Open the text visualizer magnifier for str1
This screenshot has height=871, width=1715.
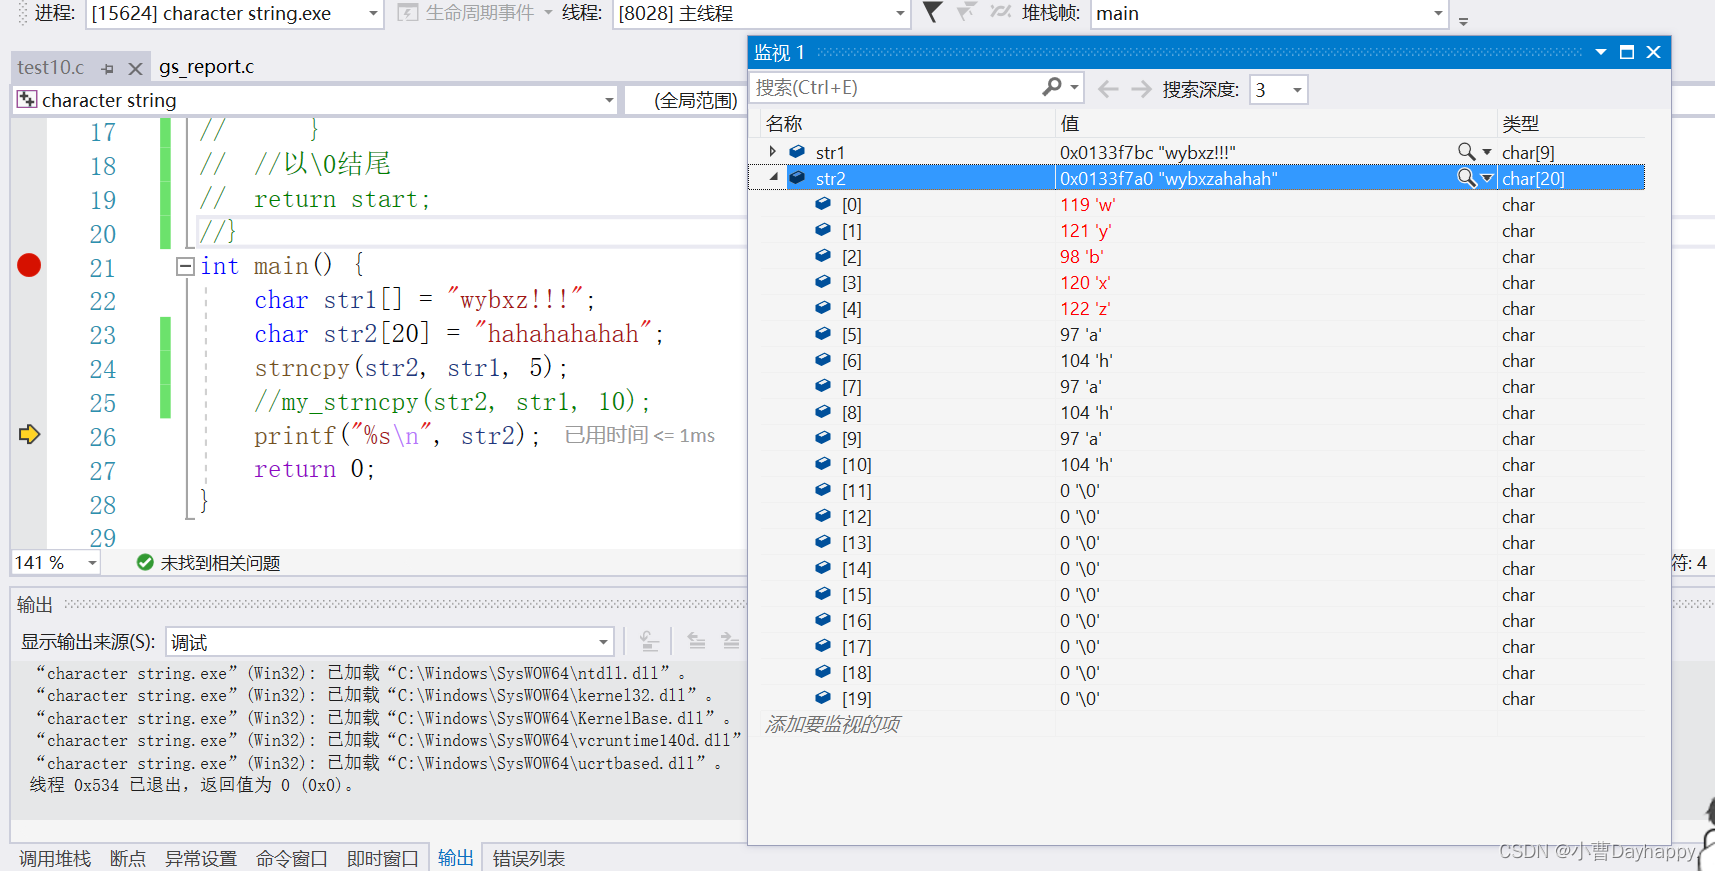[x=1466, y=151]
